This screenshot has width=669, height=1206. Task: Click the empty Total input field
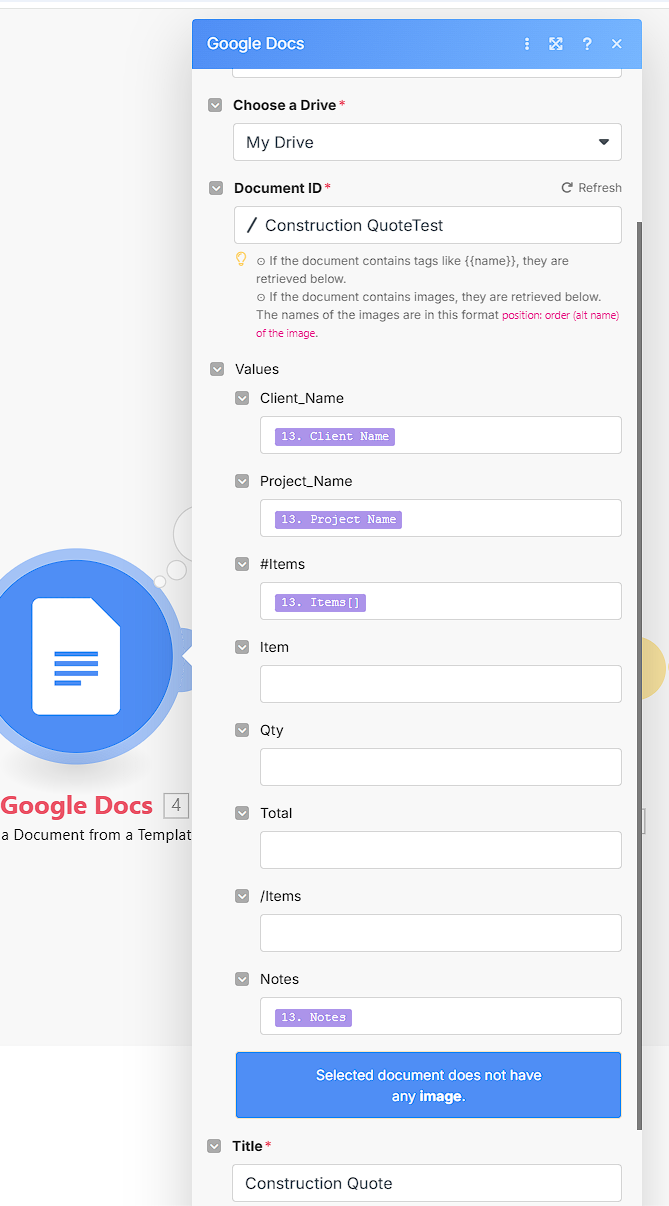(440, 850)
